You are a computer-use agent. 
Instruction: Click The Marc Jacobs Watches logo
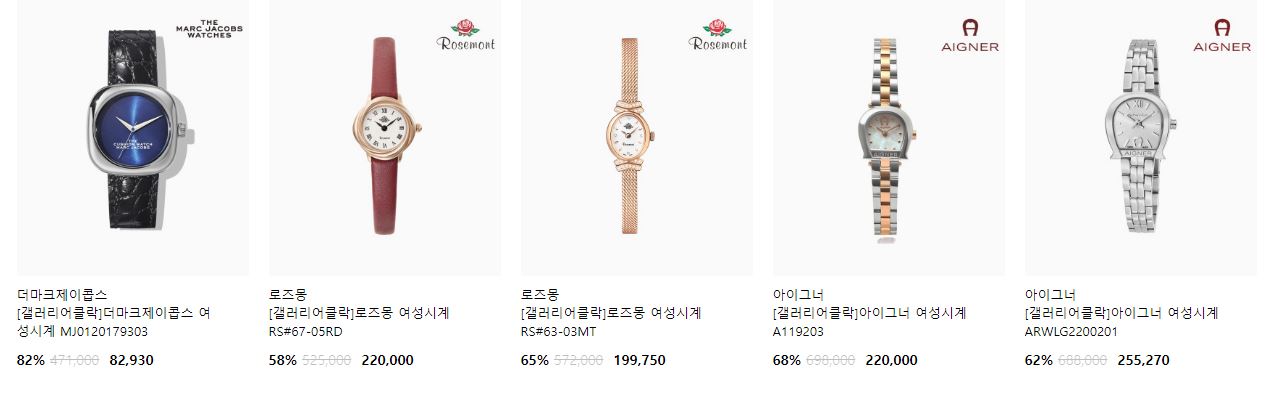[x=209, y=29]
